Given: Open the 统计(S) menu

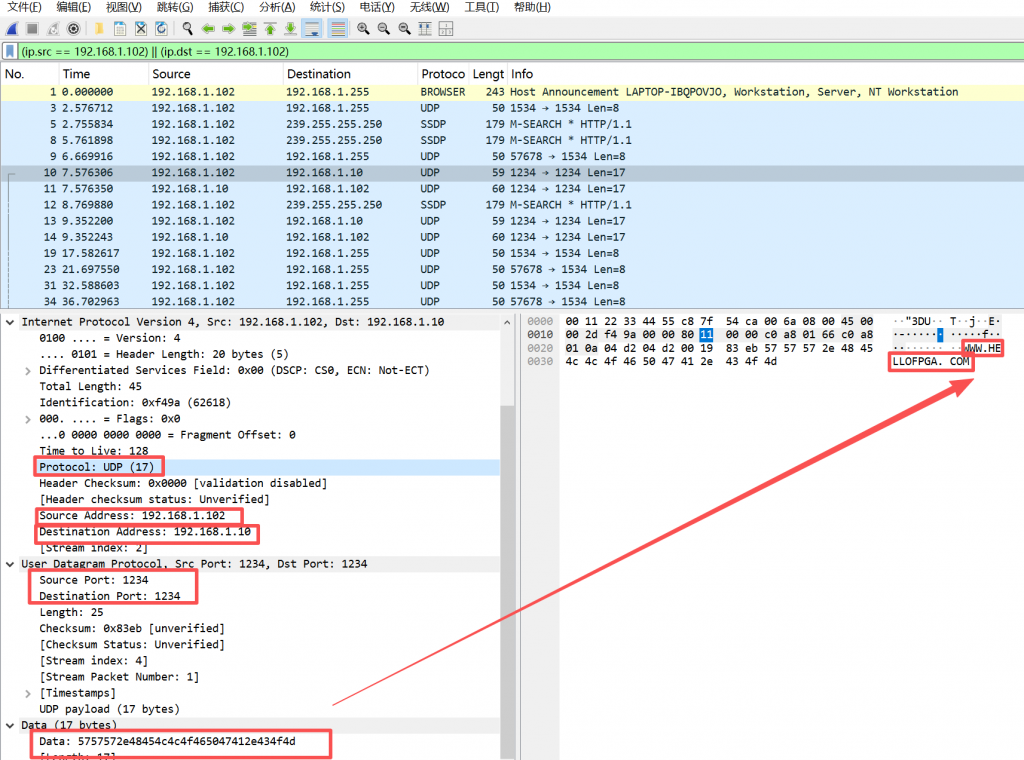Looking at the screenshot, I should pyautogui.click(x=327, y=8).
